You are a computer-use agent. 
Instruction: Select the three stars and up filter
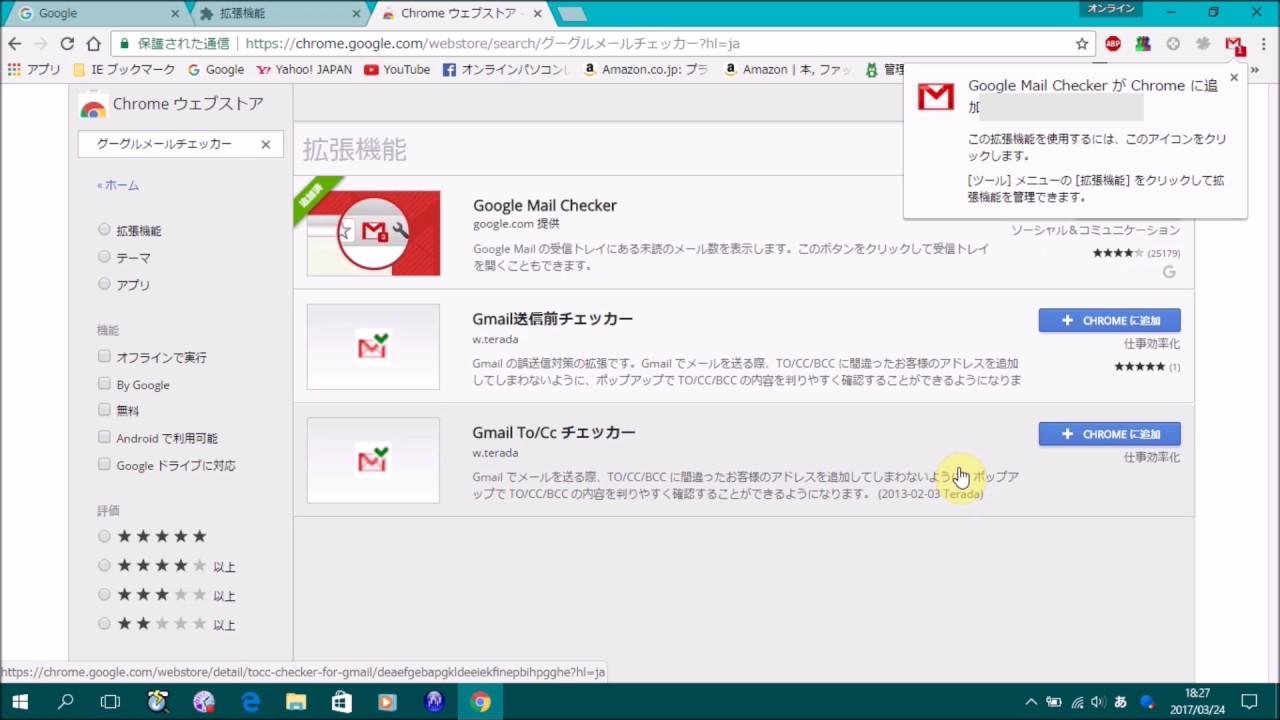coord(104,594)
